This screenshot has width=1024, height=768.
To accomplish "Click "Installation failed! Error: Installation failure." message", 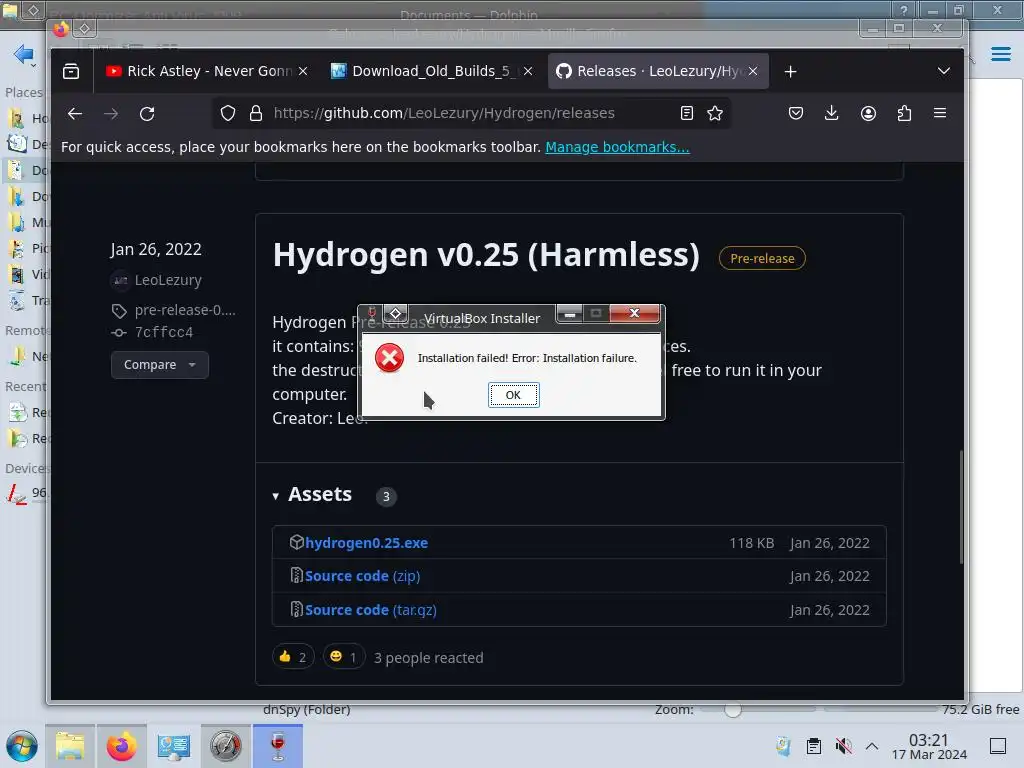I will 527,358.
